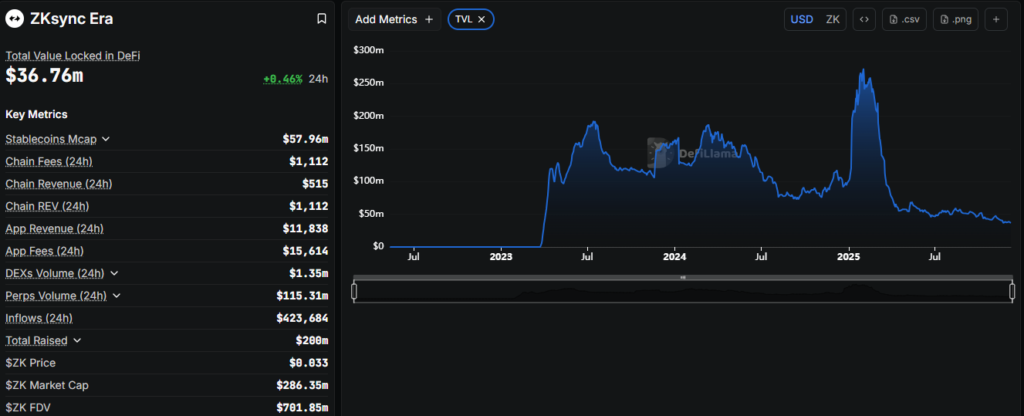Viewport: 1024px width, 416px height.
Task: Click the right handle of time range slider
Action: click(1011, 291)
